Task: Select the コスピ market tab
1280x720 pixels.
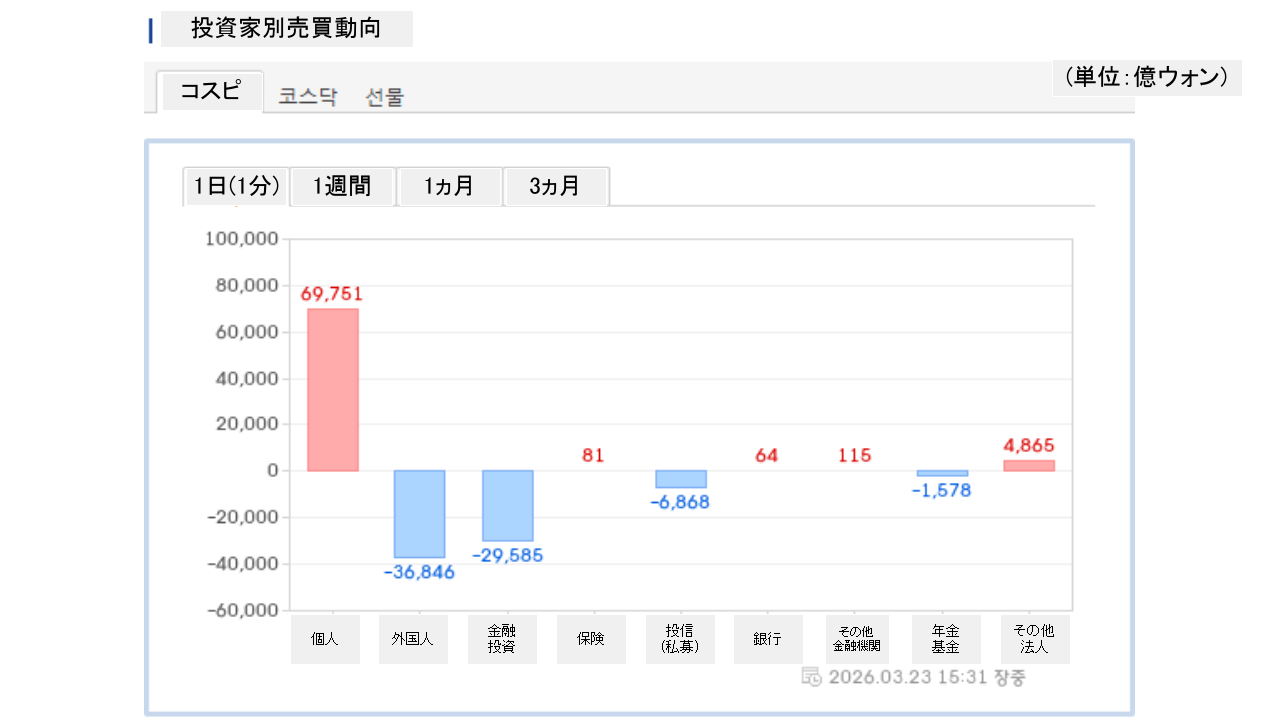Action: coord(210,91)
